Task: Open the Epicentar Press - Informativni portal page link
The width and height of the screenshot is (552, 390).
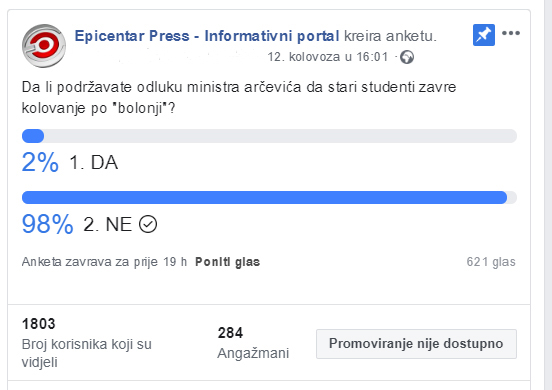Action: coord(207,36)
